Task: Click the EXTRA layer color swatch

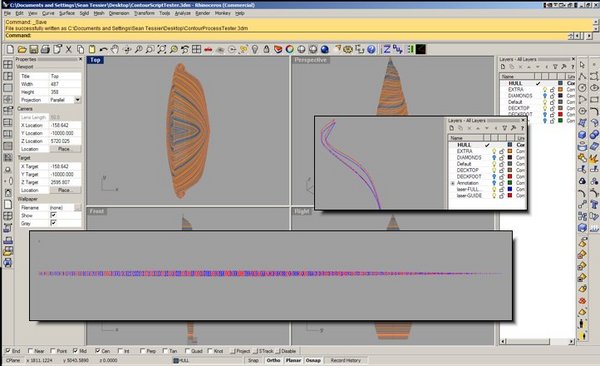Action: [x=561, y=89]
